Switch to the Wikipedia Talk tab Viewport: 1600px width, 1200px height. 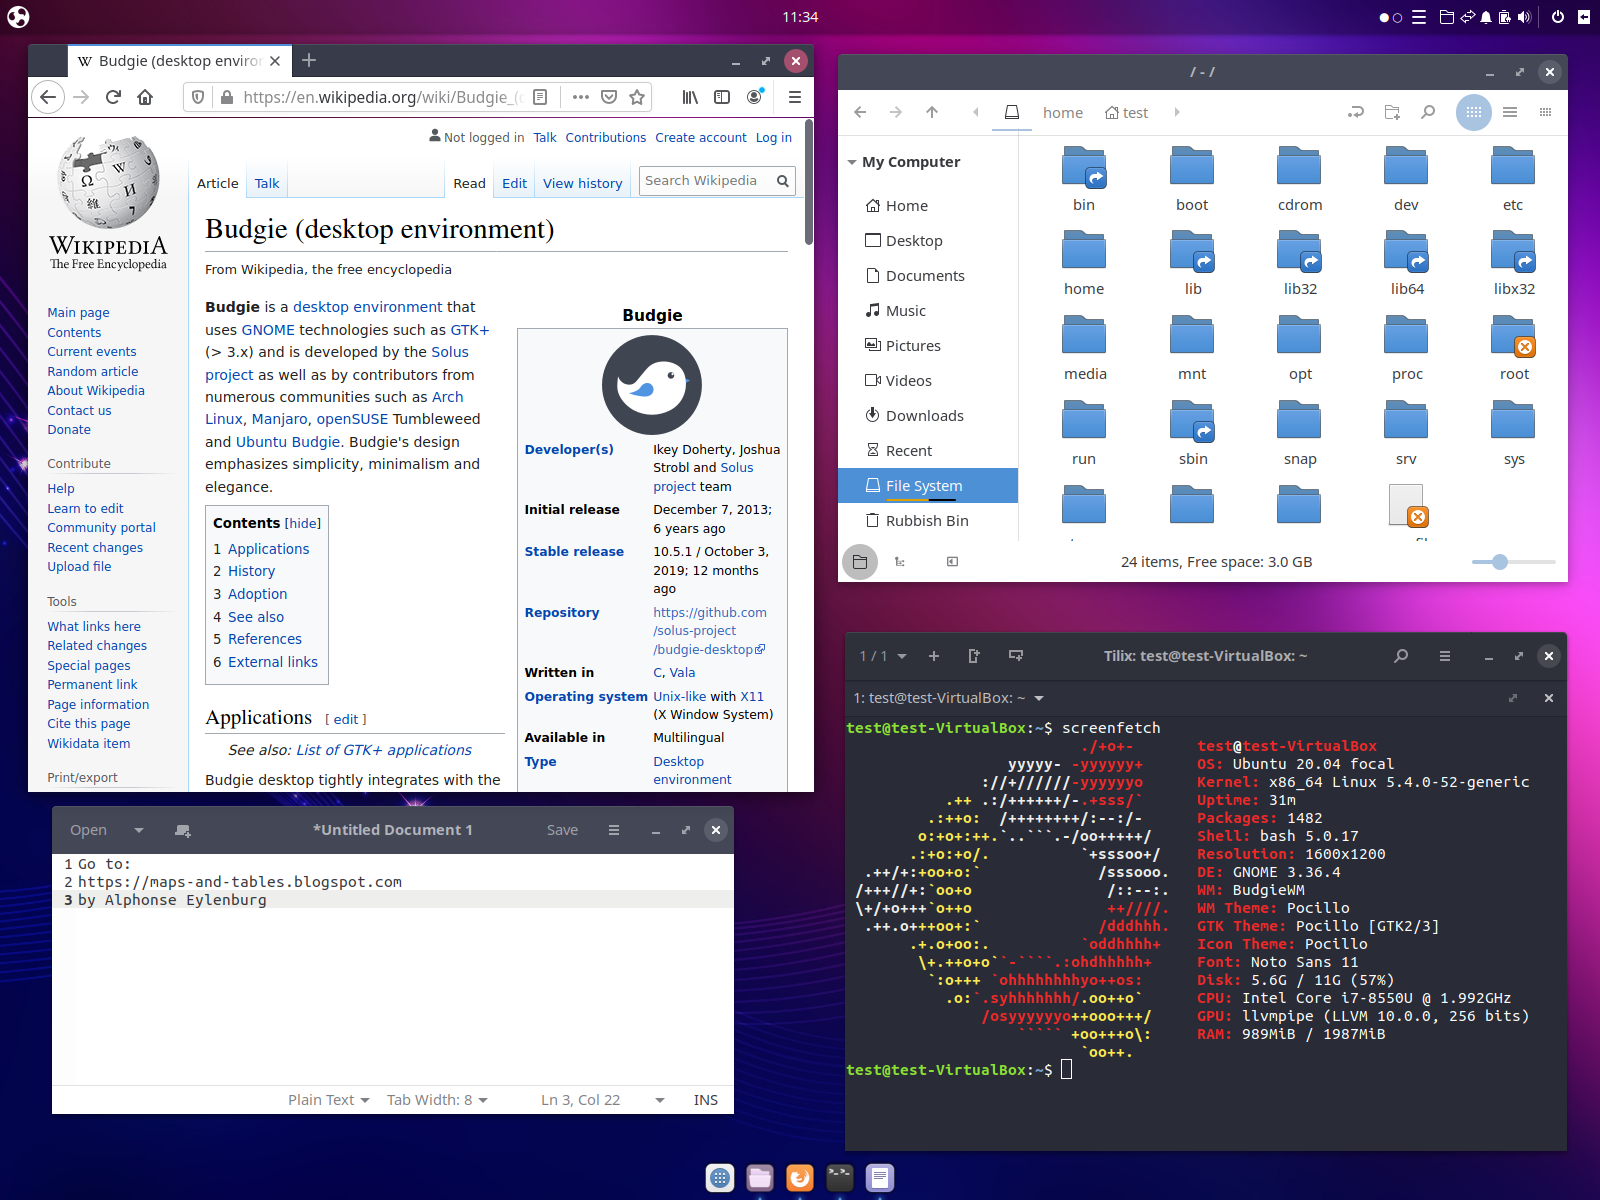click(267, 183)
